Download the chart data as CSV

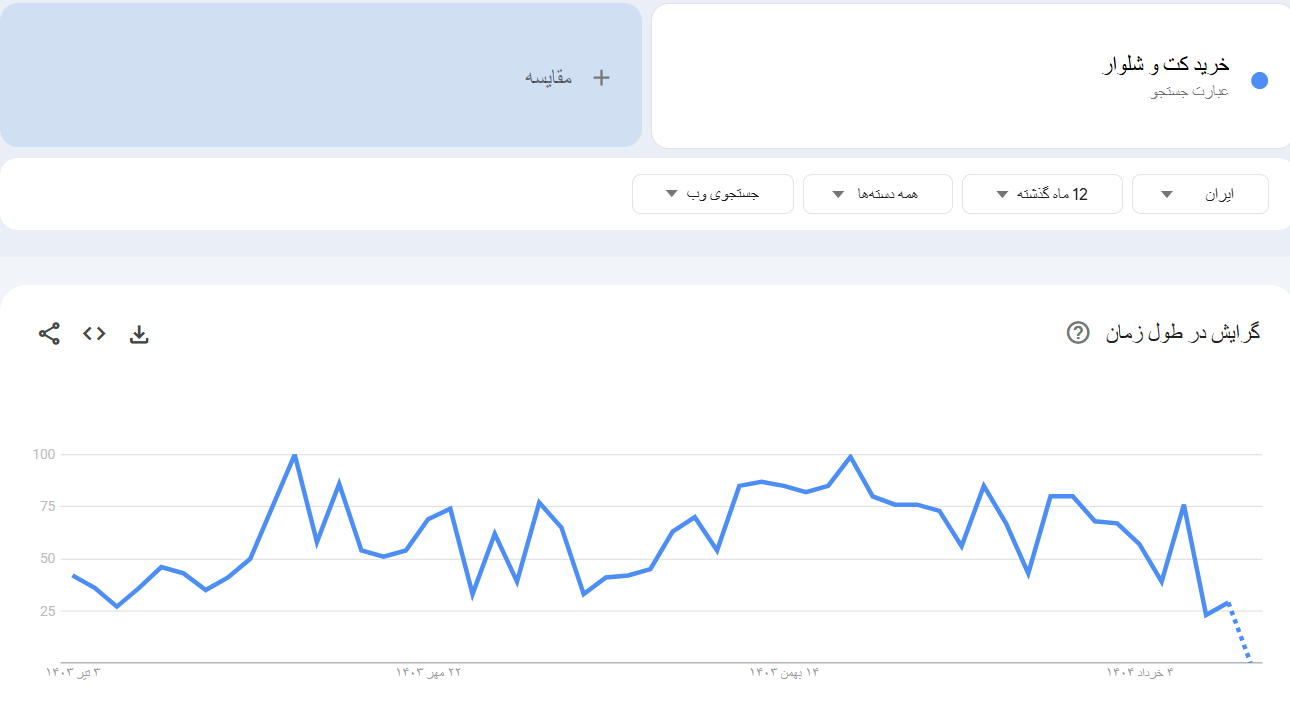click(139, 334)
